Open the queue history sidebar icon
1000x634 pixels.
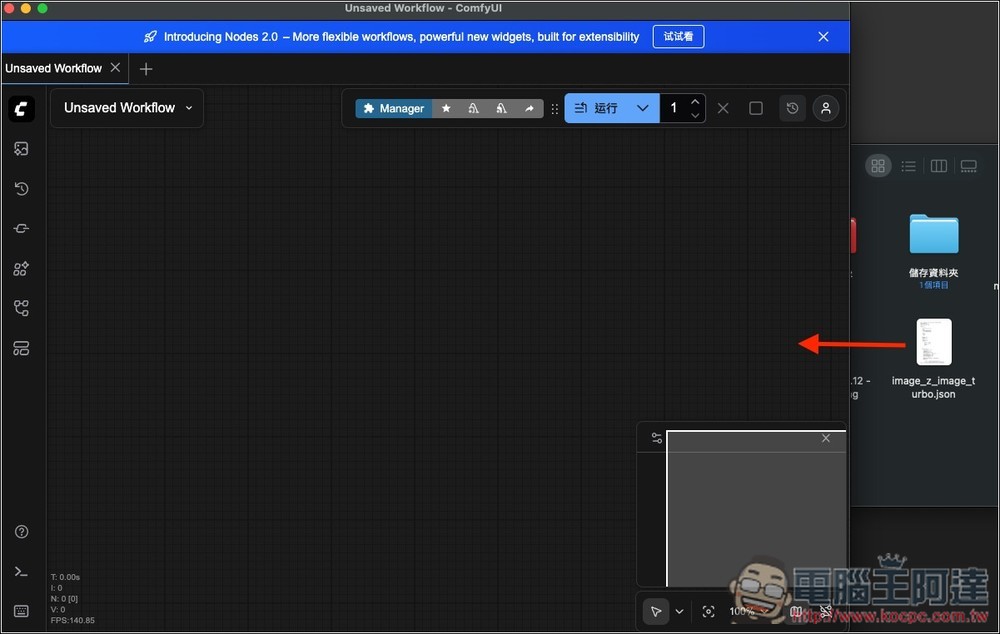[22, 189]
